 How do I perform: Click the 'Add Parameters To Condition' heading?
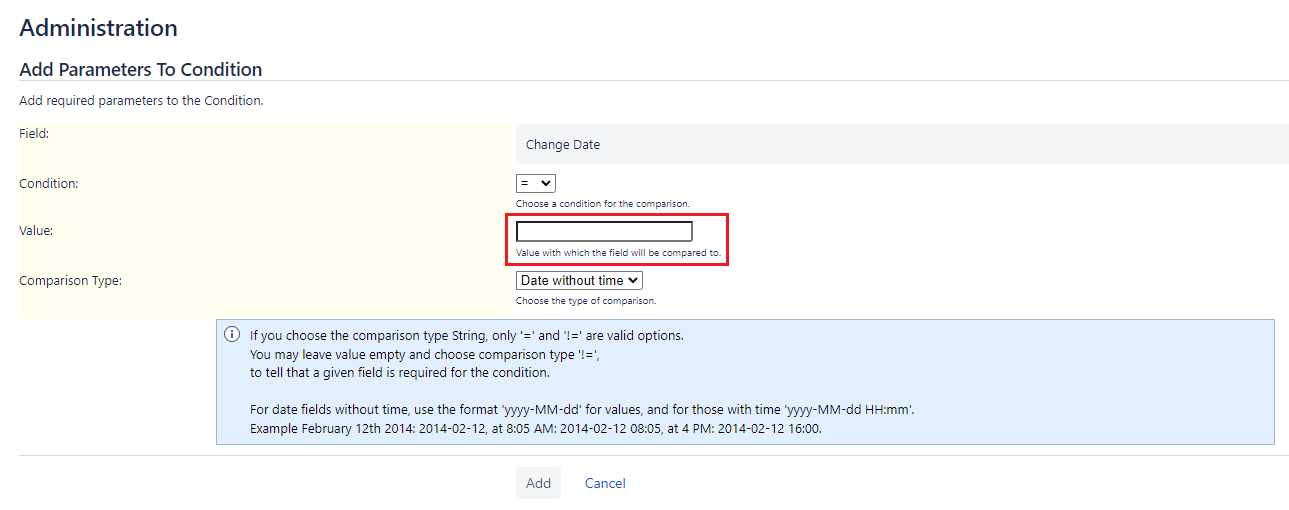point(141,70)
